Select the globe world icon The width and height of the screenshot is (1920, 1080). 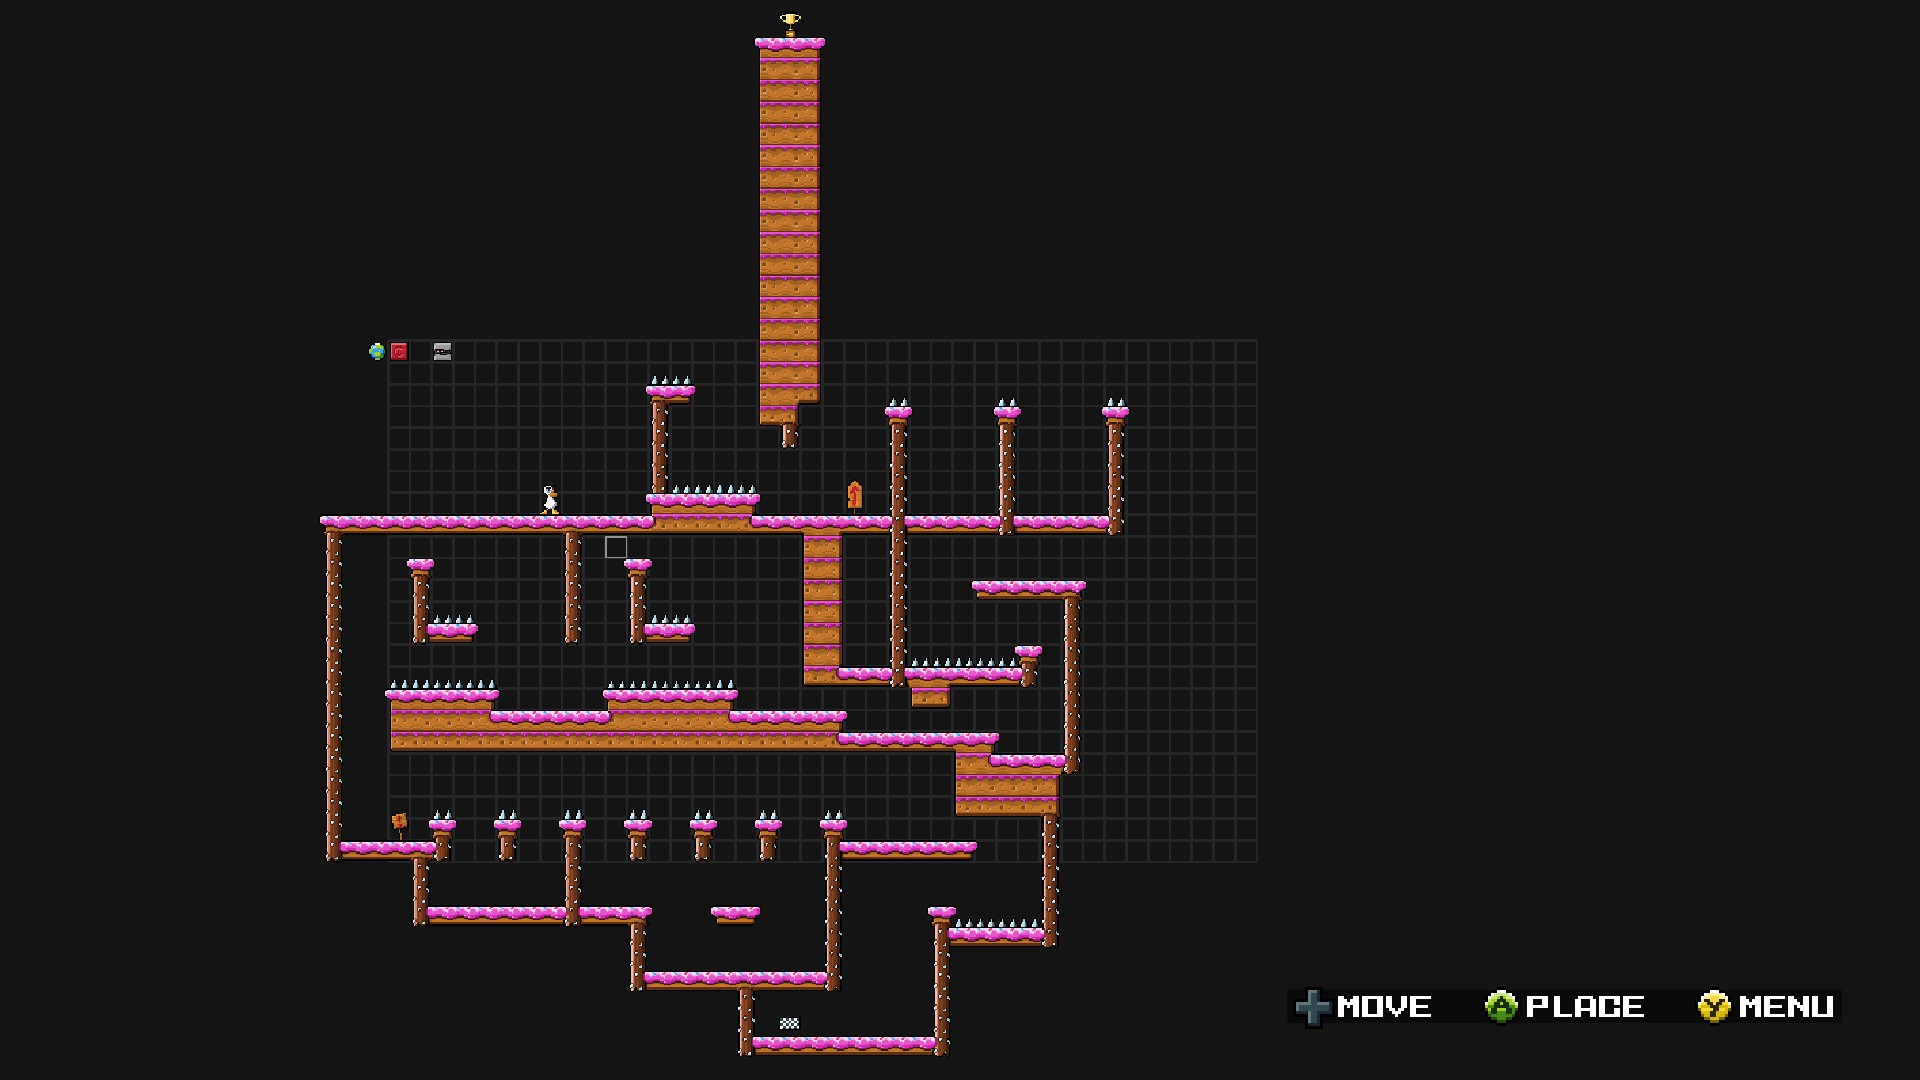[x=376, y=351]
